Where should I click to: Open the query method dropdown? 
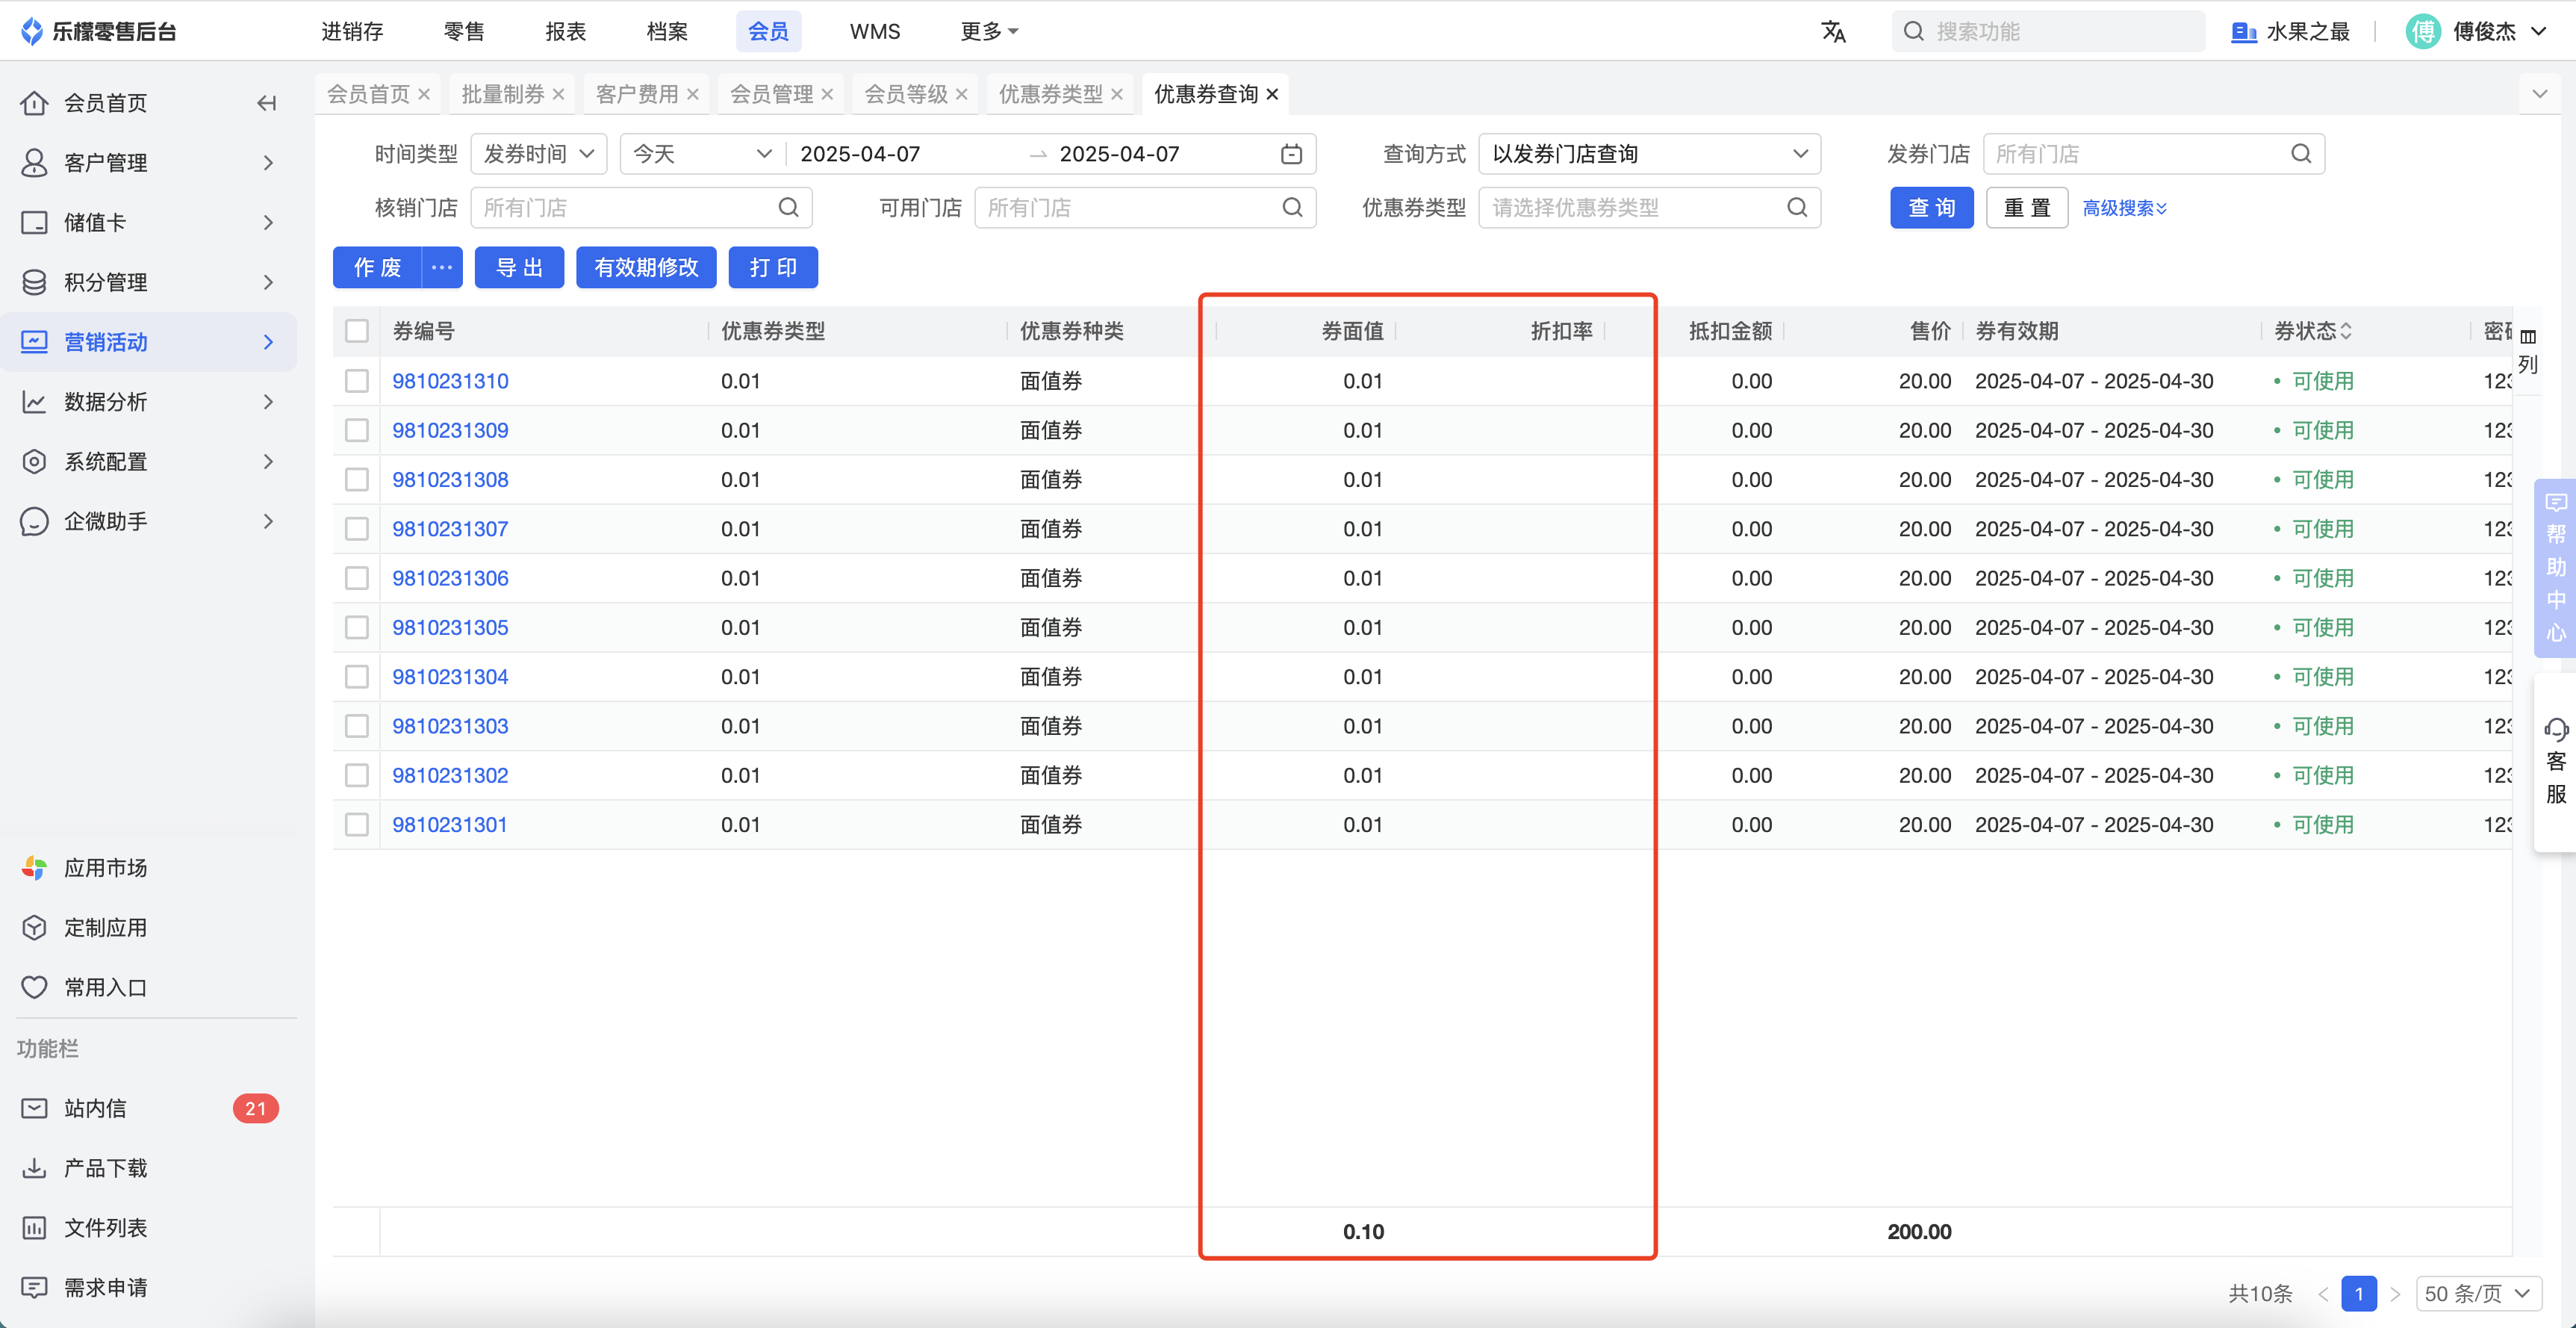(1649, 154)
